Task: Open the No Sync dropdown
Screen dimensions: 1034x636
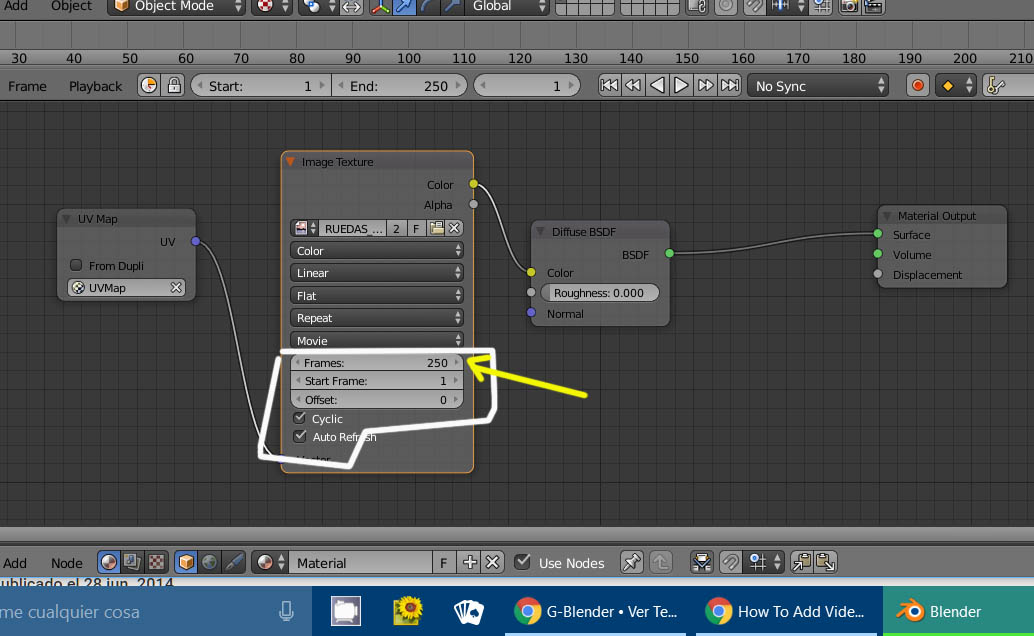Action: [817, 86]
